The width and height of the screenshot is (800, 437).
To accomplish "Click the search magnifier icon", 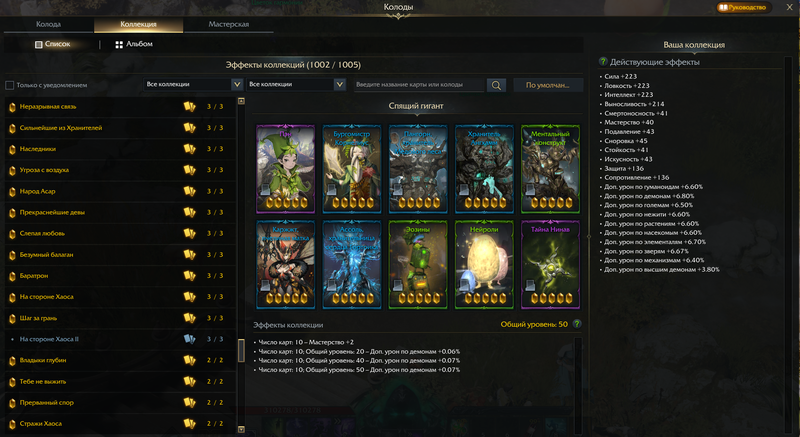I will pyautogui.click(x=496, y=85).
